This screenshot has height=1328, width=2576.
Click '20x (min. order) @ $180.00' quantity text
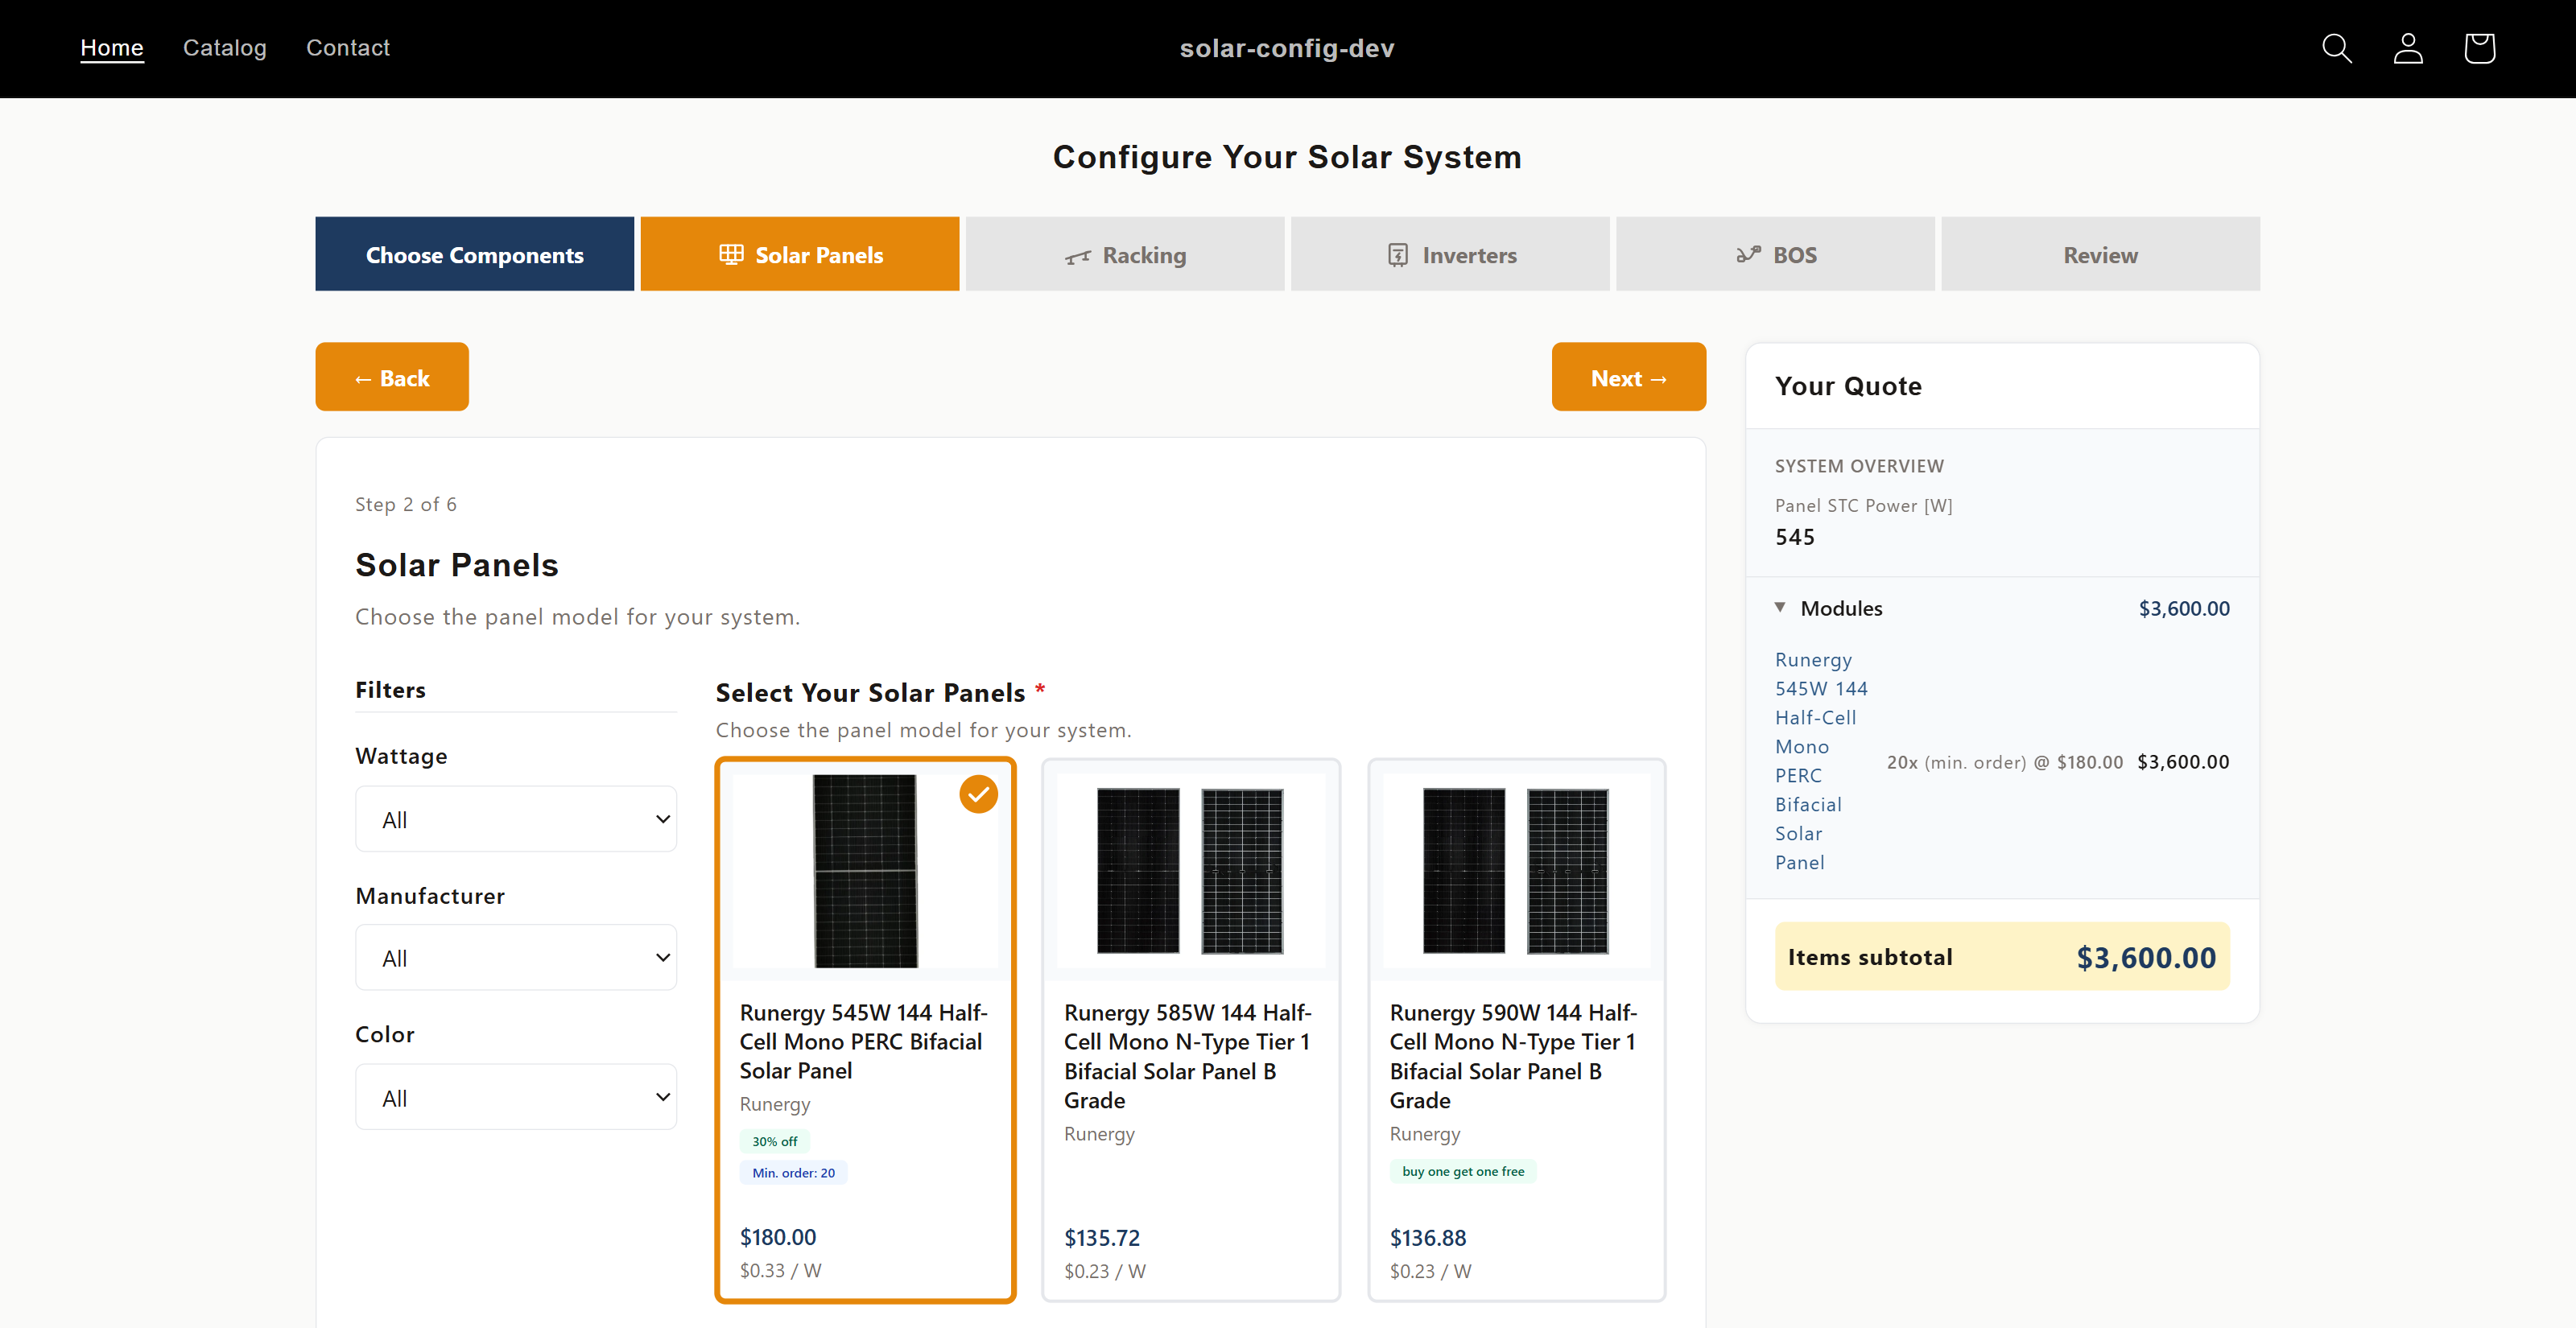(x=2004, y=762)
